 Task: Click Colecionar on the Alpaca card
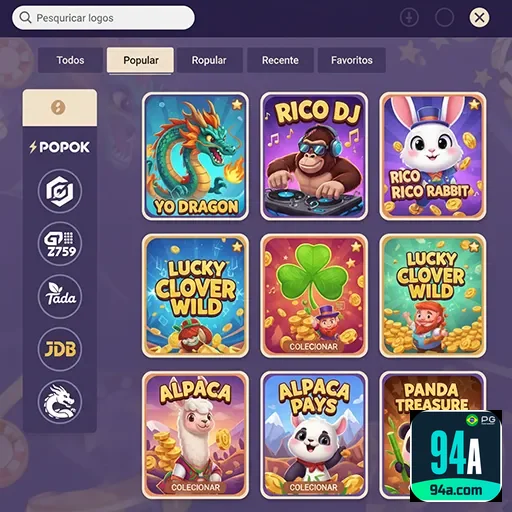pos(195,487)
